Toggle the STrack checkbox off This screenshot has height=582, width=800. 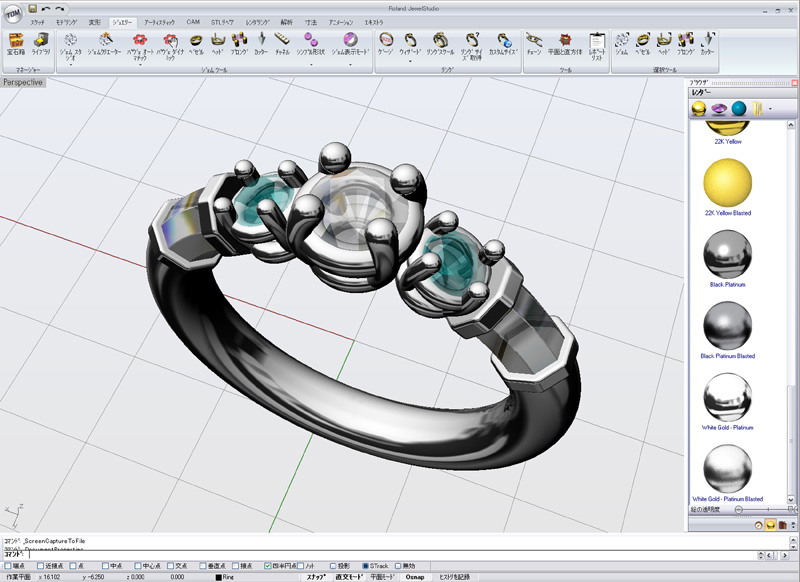tap(365, 566)
